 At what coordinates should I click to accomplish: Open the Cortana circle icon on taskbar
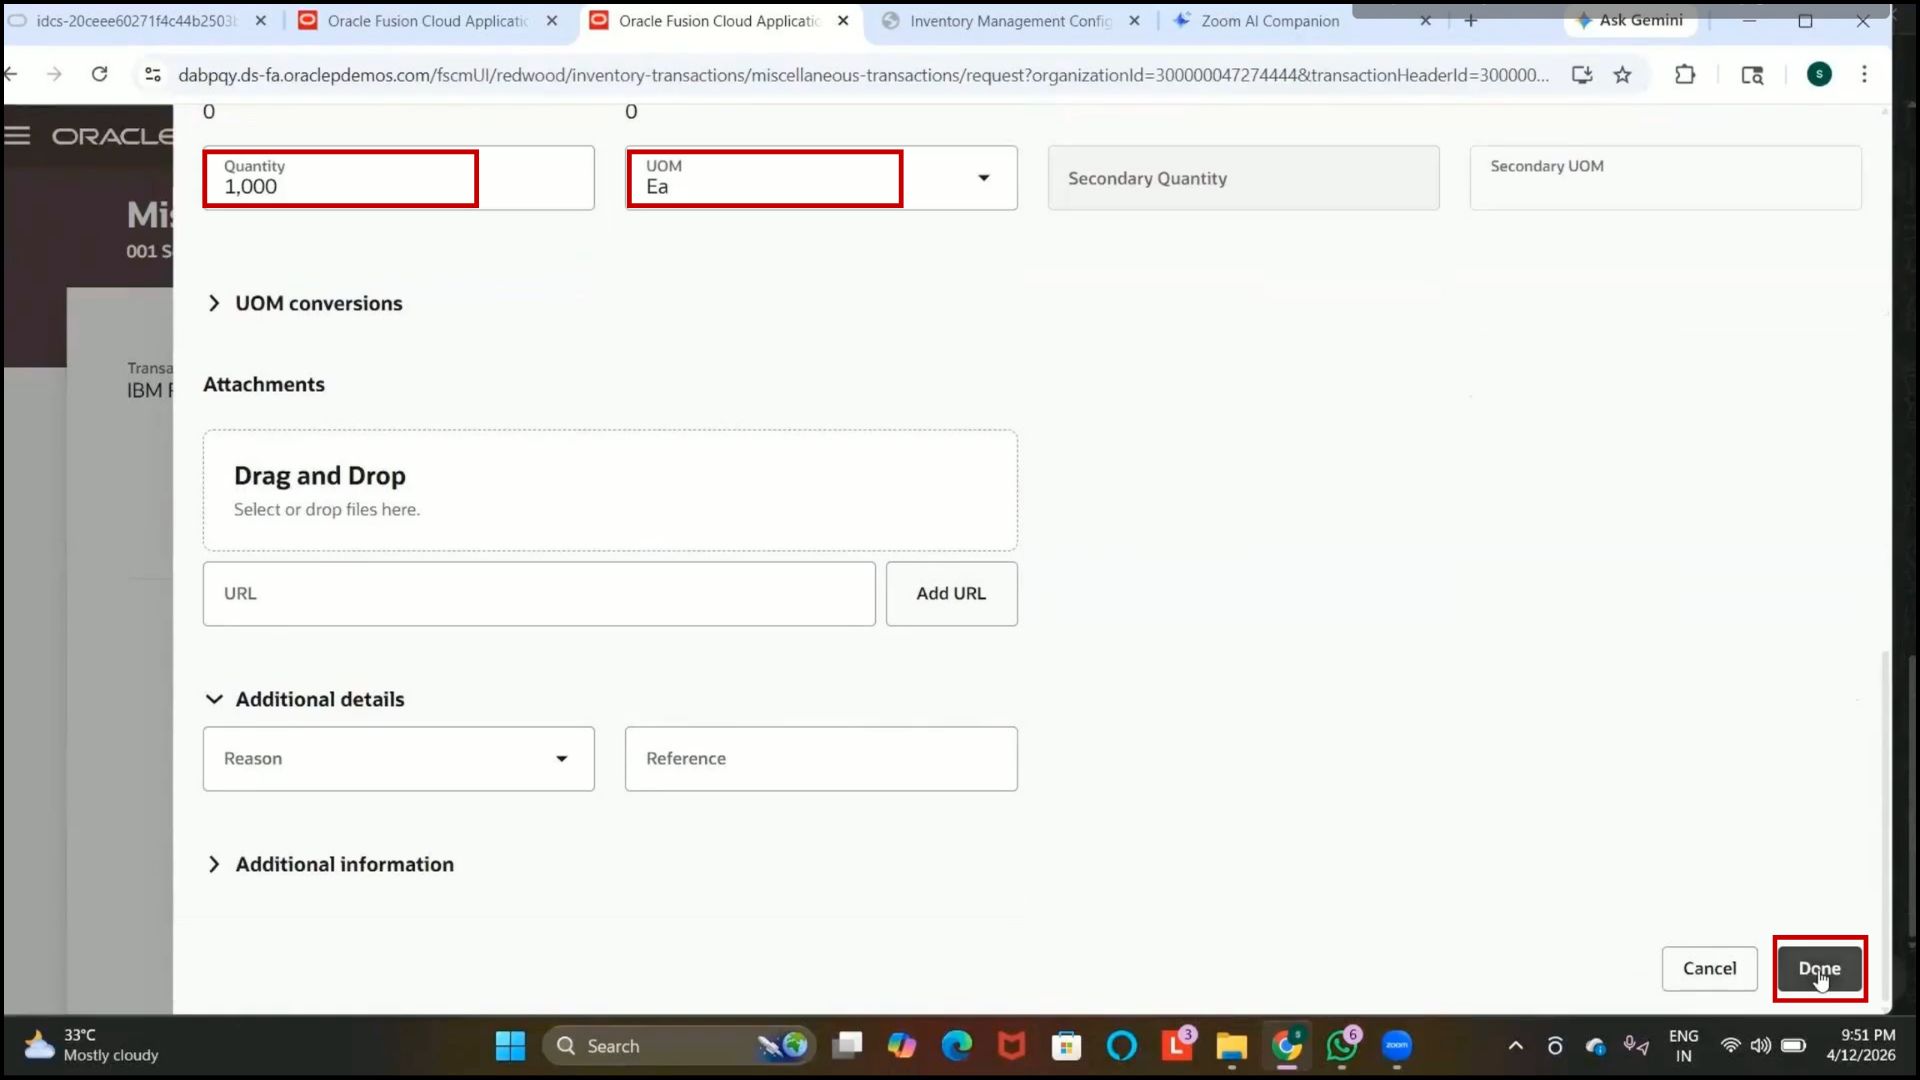[1122, 1046]
